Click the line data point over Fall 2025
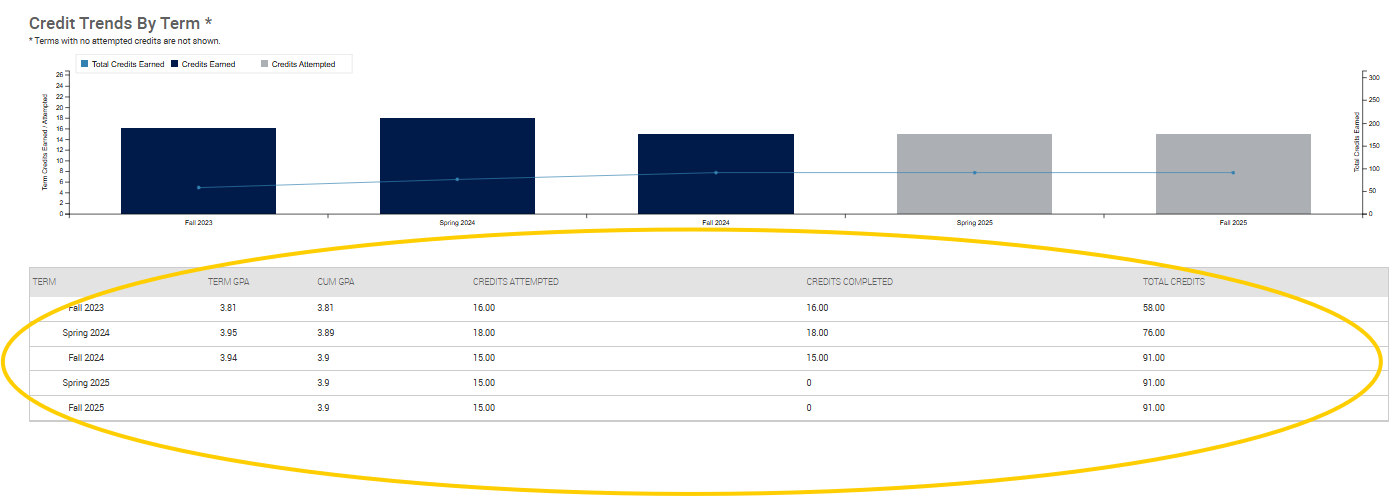 click(x=1233, y=172)
